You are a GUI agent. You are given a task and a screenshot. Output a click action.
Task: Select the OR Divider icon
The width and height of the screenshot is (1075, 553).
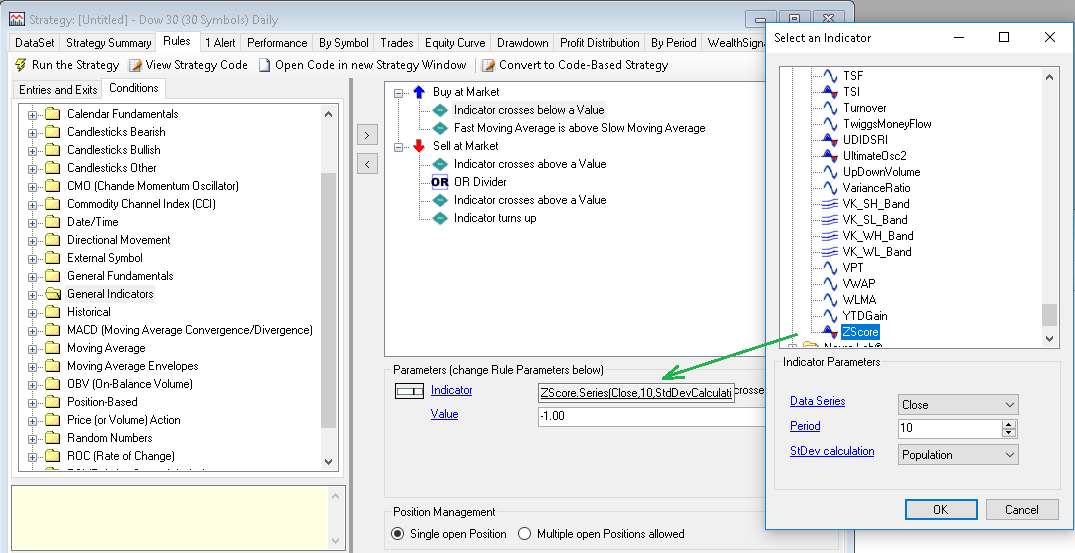pos(440,182)
